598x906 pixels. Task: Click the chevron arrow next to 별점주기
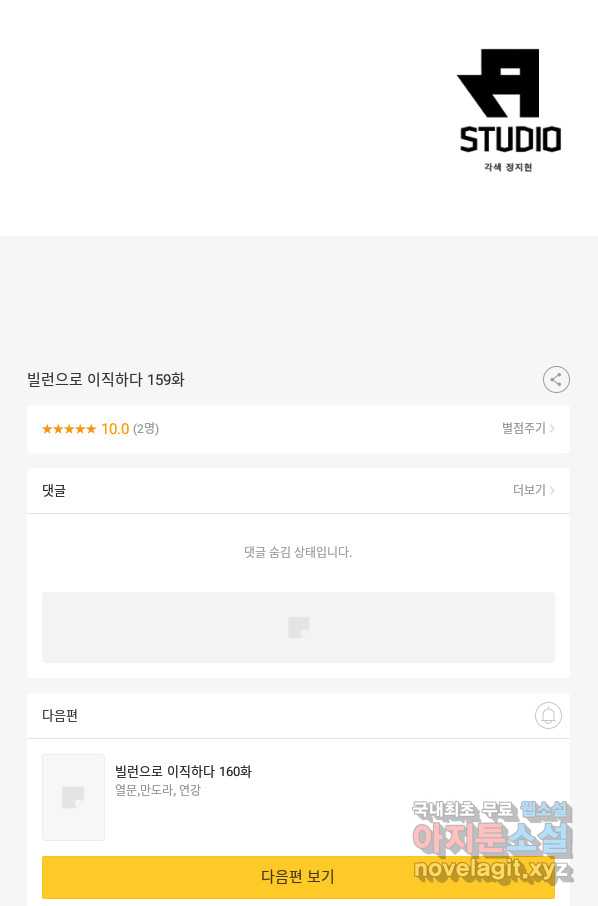point(552,428)
